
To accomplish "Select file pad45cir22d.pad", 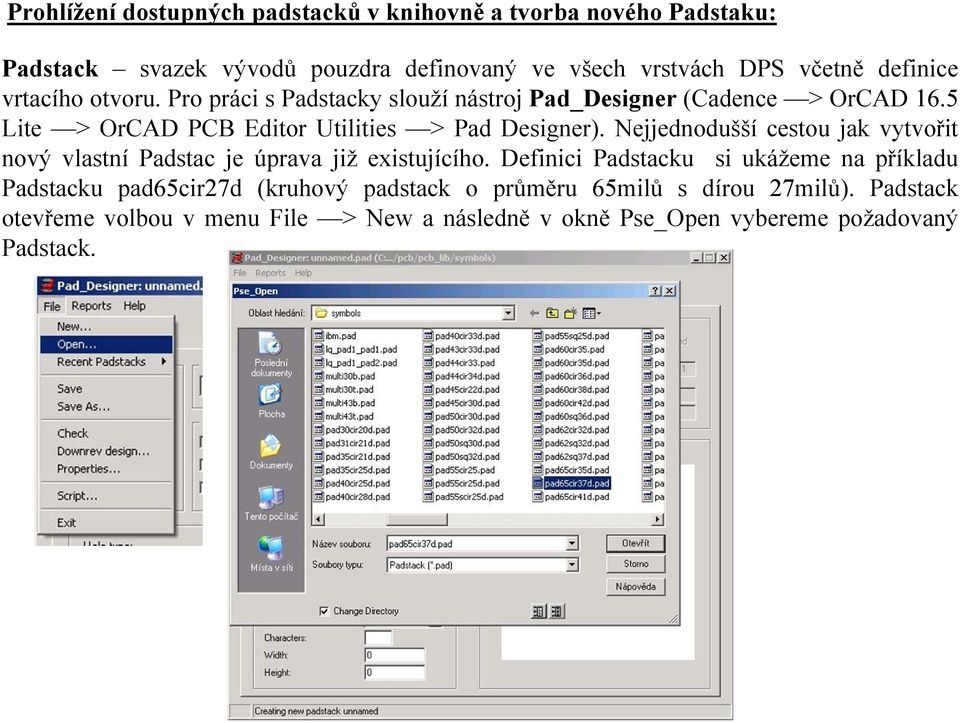I will [462, 389].
